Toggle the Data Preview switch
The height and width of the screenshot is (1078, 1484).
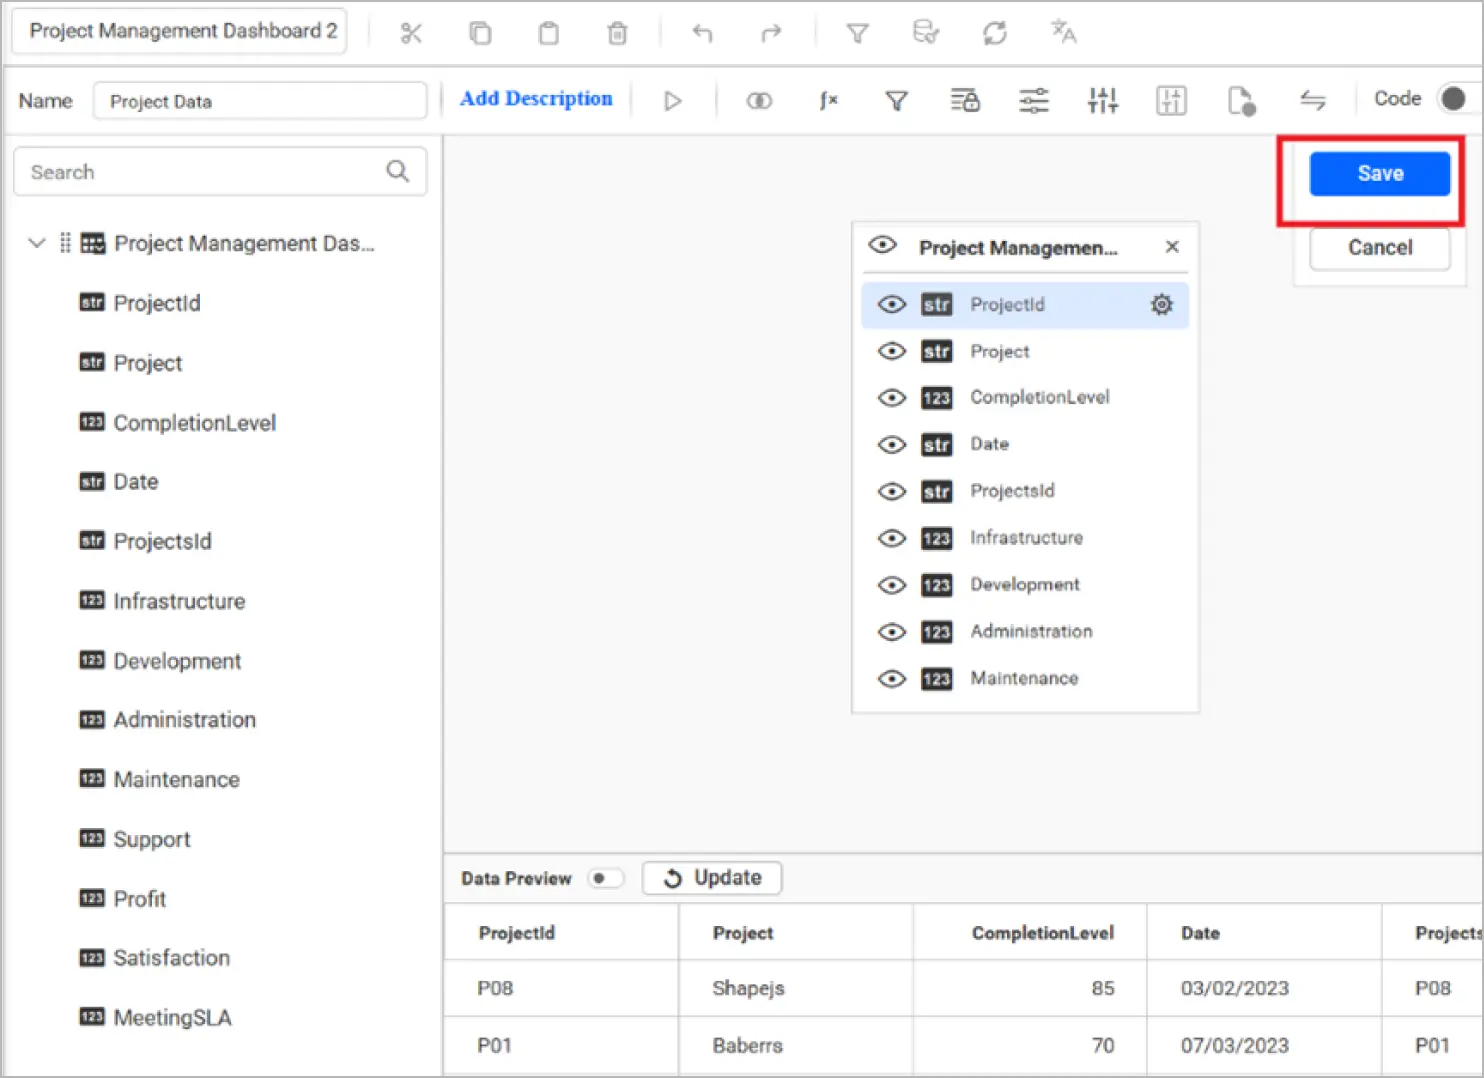[x=605, y=878]
